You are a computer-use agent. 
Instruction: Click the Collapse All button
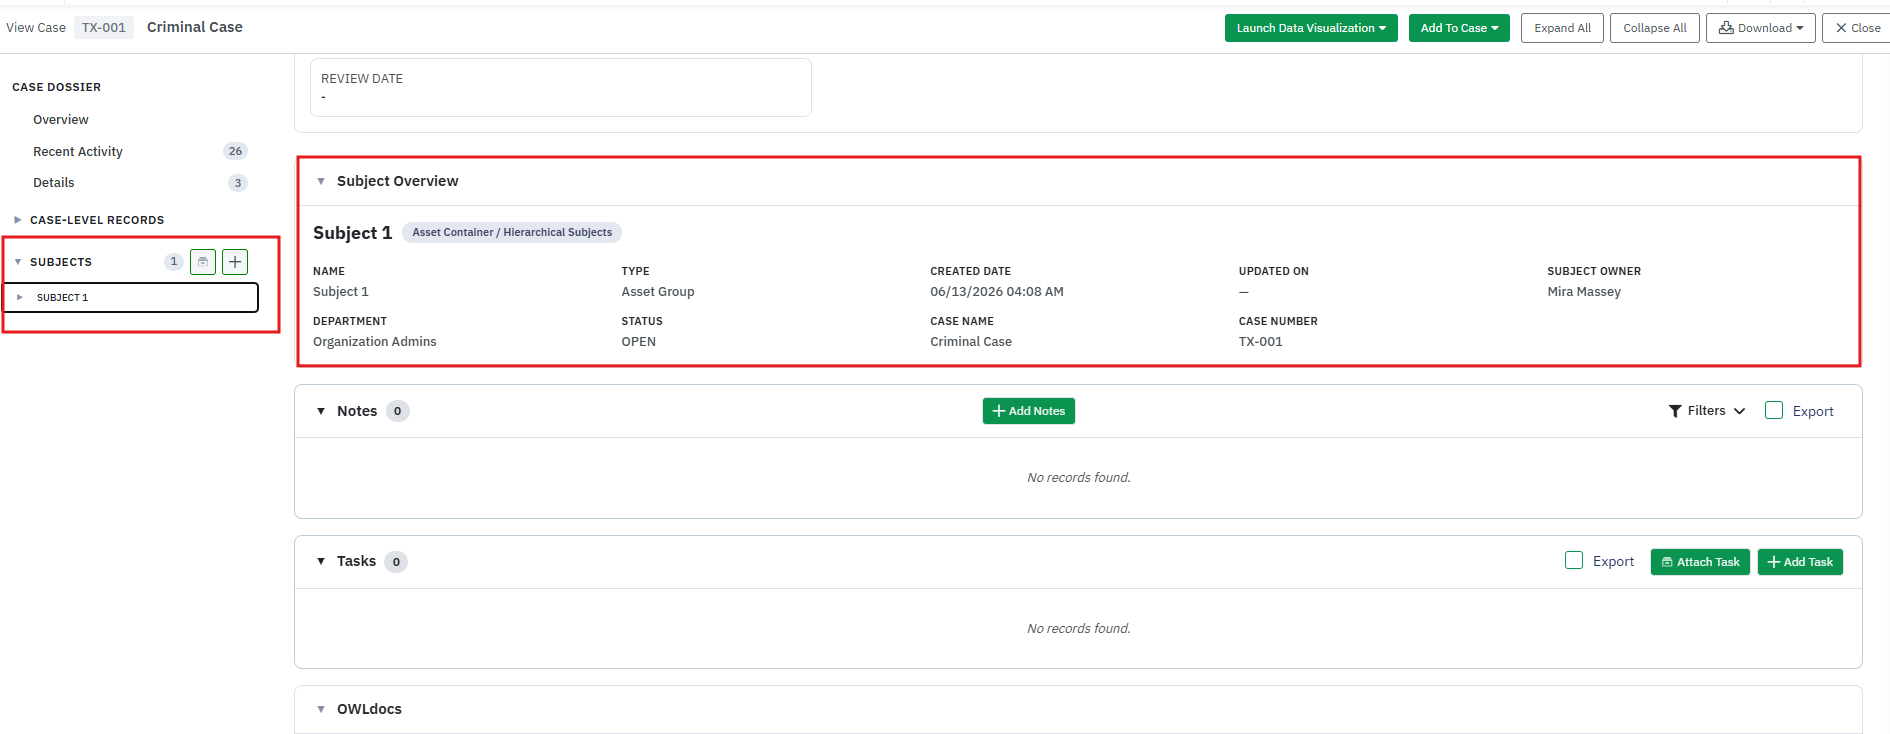[x=1654, y=28]
